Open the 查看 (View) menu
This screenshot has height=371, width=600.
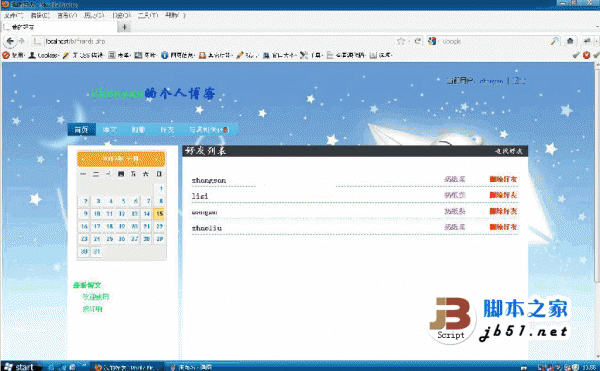67,15
